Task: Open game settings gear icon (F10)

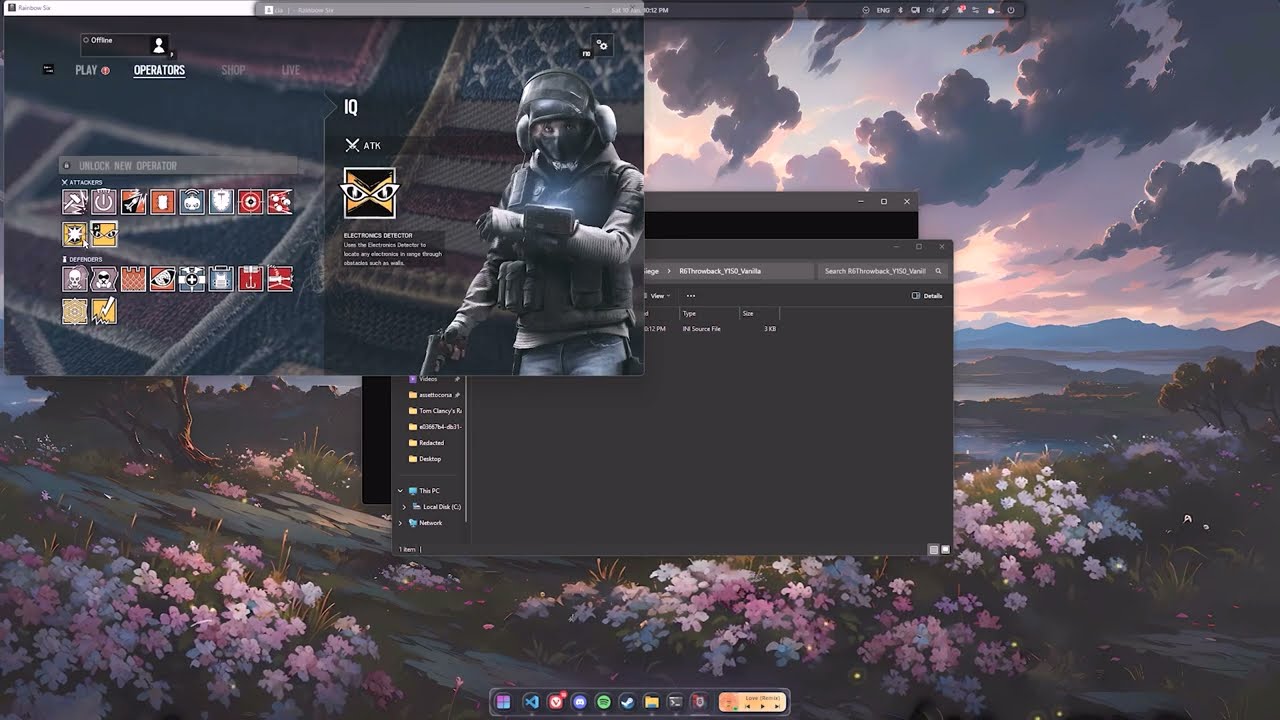Action: [601, 45]
